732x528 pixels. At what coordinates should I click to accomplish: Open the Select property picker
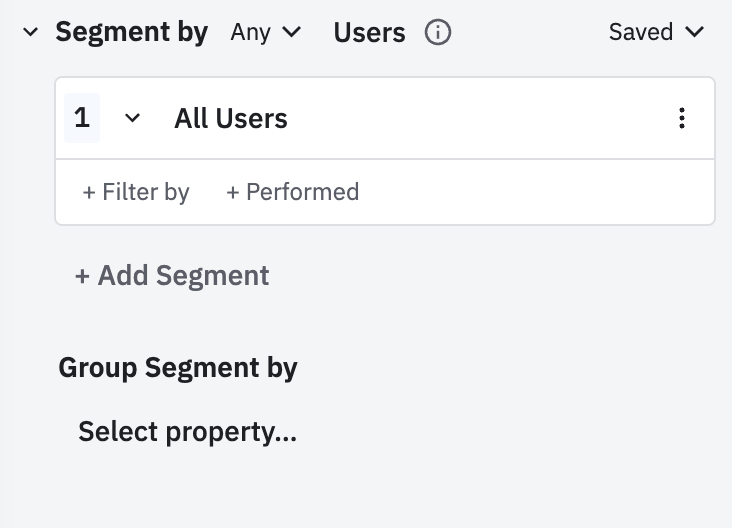[187, 431]
